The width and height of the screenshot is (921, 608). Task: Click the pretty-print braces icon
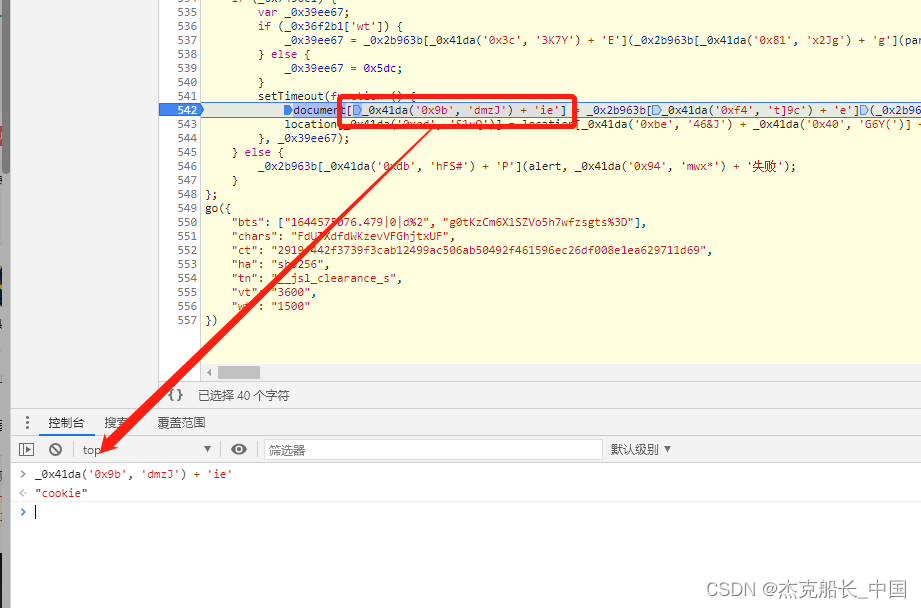click(x=176, y=395)
